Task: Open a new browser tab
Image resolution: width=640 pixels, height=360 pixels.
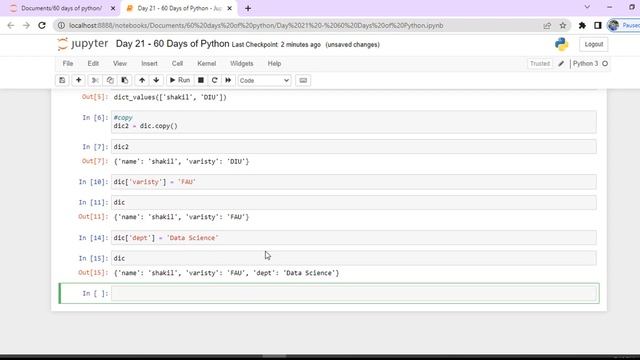Action: [x=248, y=8]
